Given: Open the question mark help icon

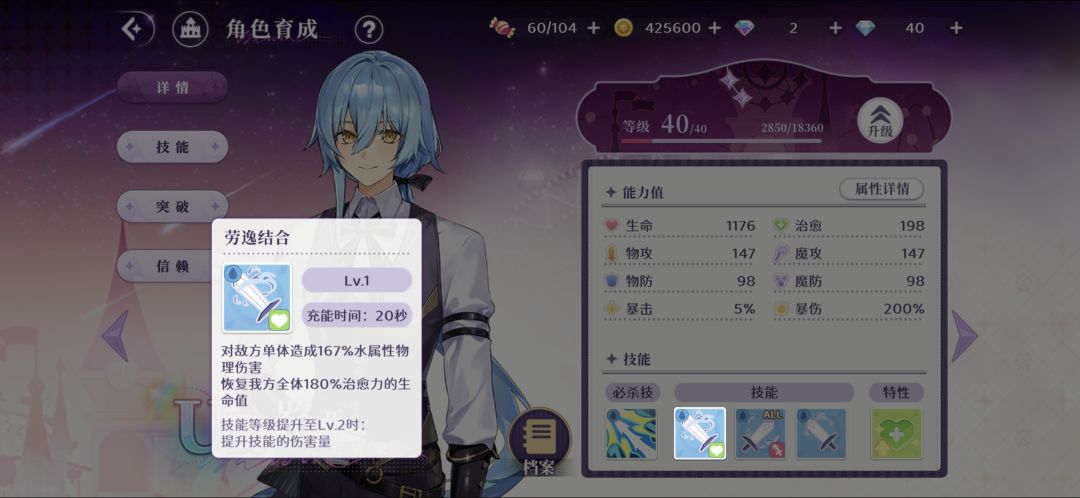Looking at the screenshot, I should coord(369,30).
